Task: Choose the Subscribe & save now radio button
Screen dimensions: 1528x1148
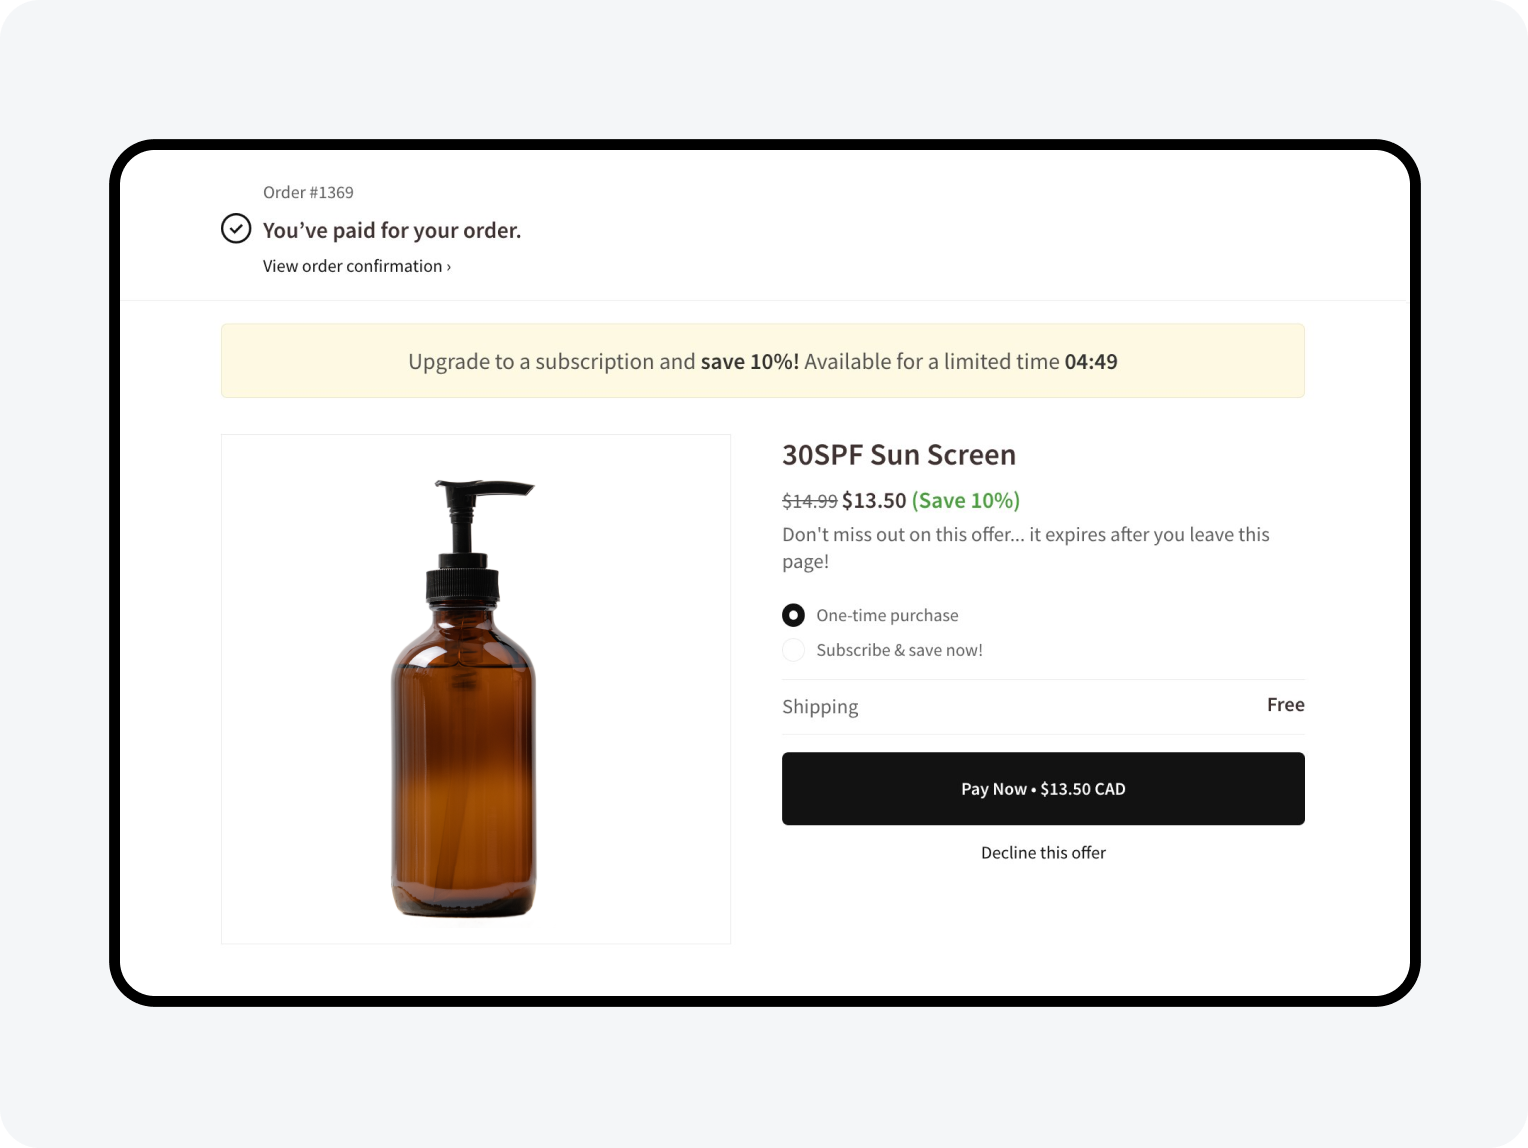Action: pyautogui.click(x=793, y=650)
